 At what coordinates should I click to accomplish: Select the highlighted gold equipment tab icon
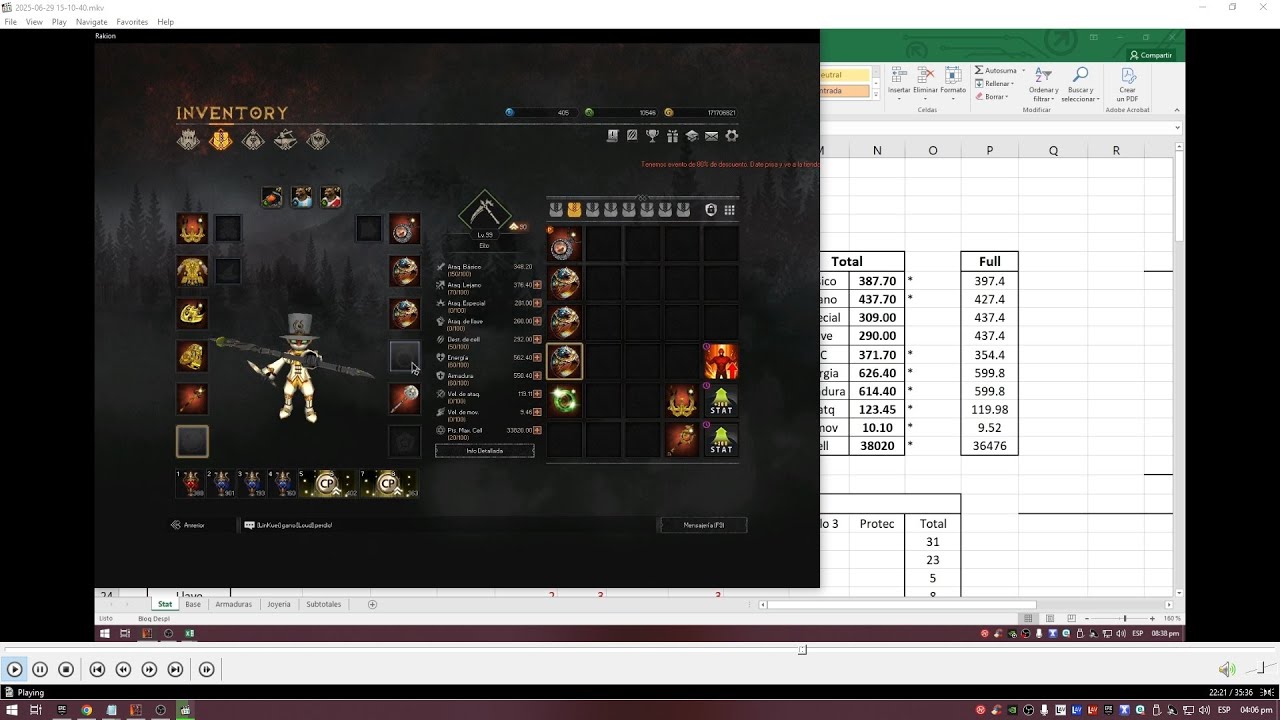221,140
